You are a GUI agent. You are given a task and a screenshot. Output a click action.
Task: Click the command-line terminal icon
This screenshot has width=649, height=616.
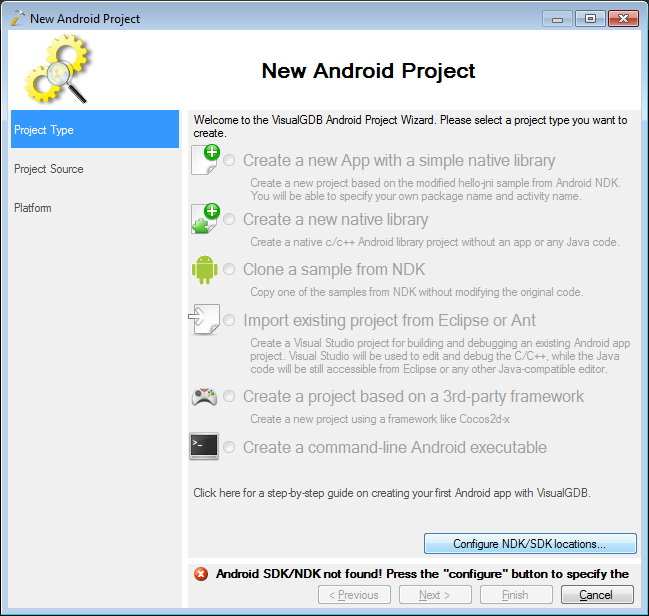pyautogui.click(x=204, y=446)
